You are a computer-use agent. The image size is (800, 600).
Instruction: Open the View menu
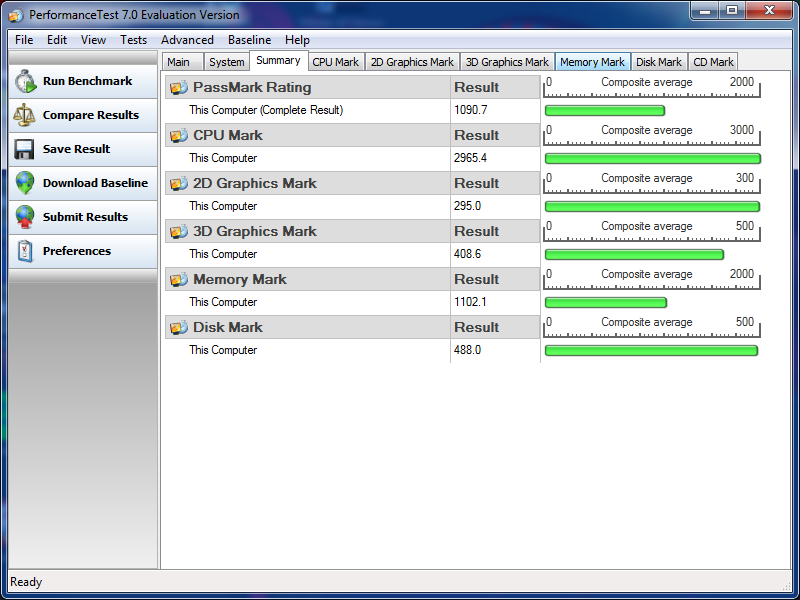pyautogui.click(x=93, y=40)
